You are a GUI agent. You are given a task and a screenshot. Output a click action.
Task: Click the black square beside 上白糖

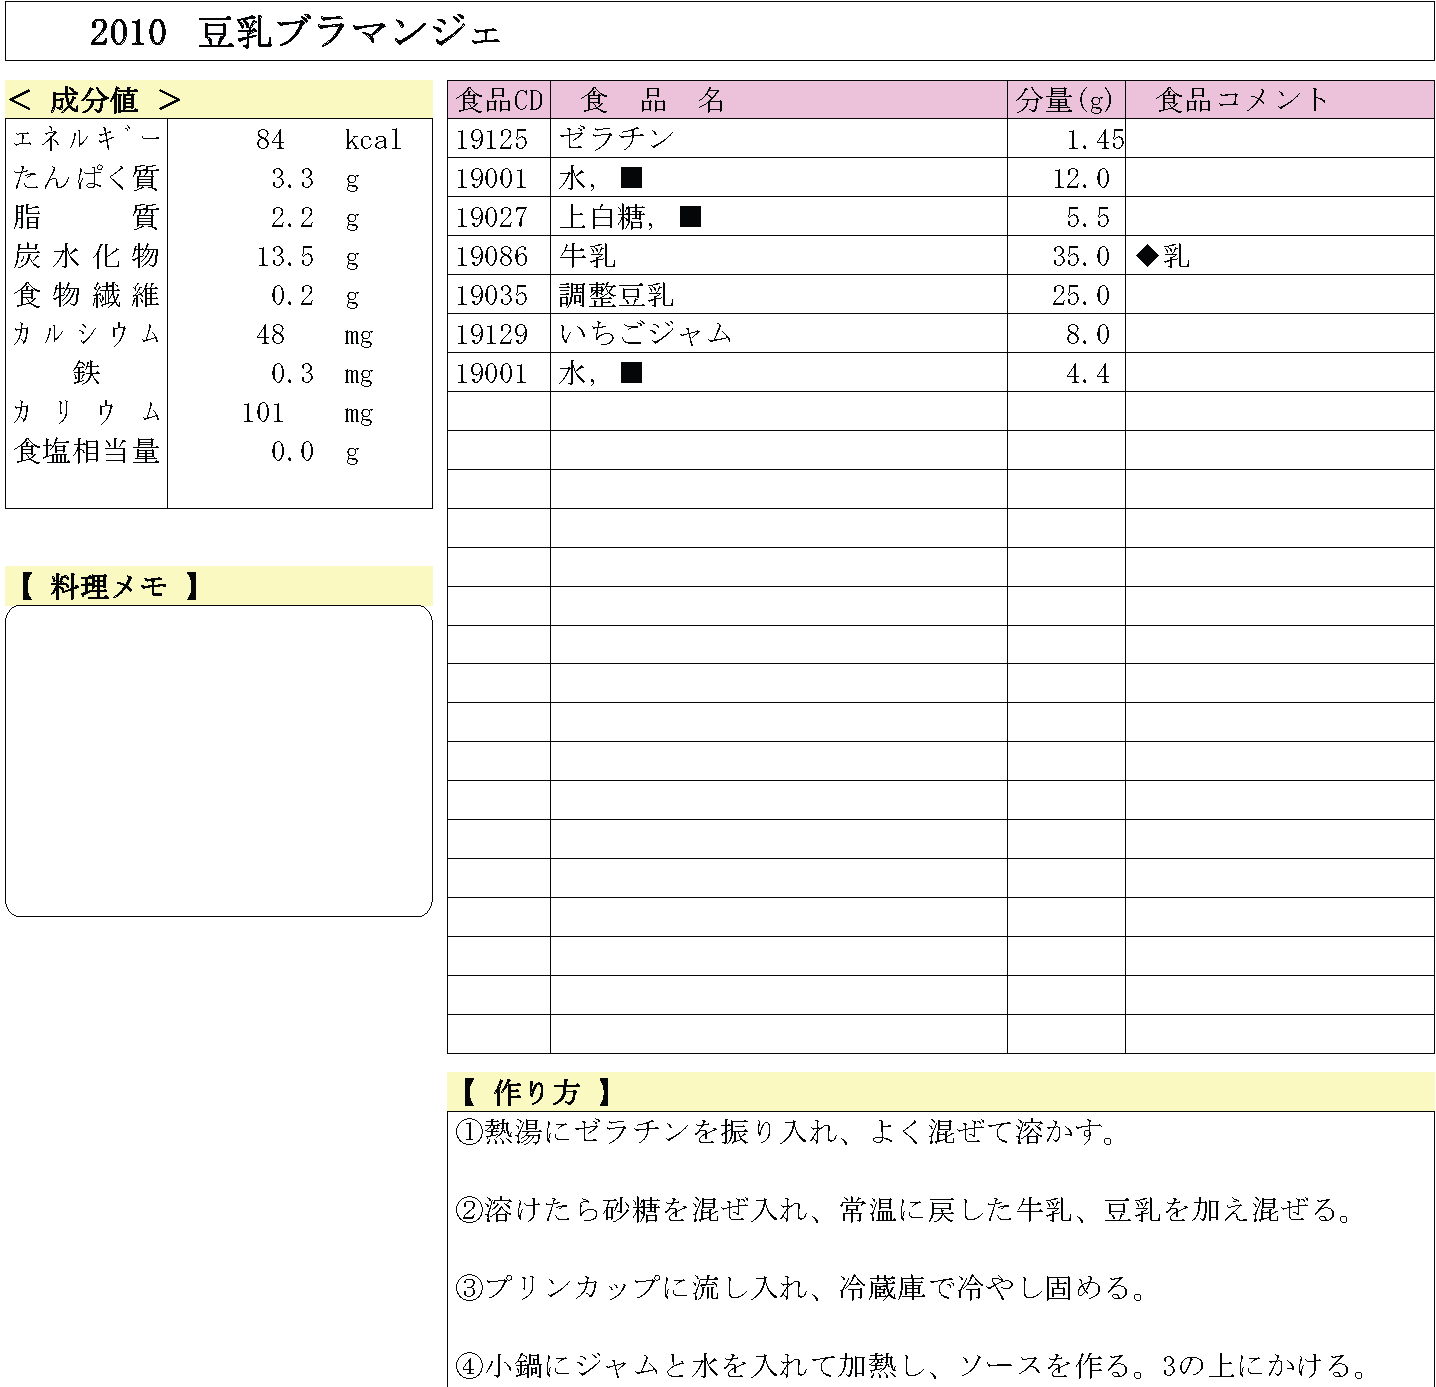pos(690,217)
